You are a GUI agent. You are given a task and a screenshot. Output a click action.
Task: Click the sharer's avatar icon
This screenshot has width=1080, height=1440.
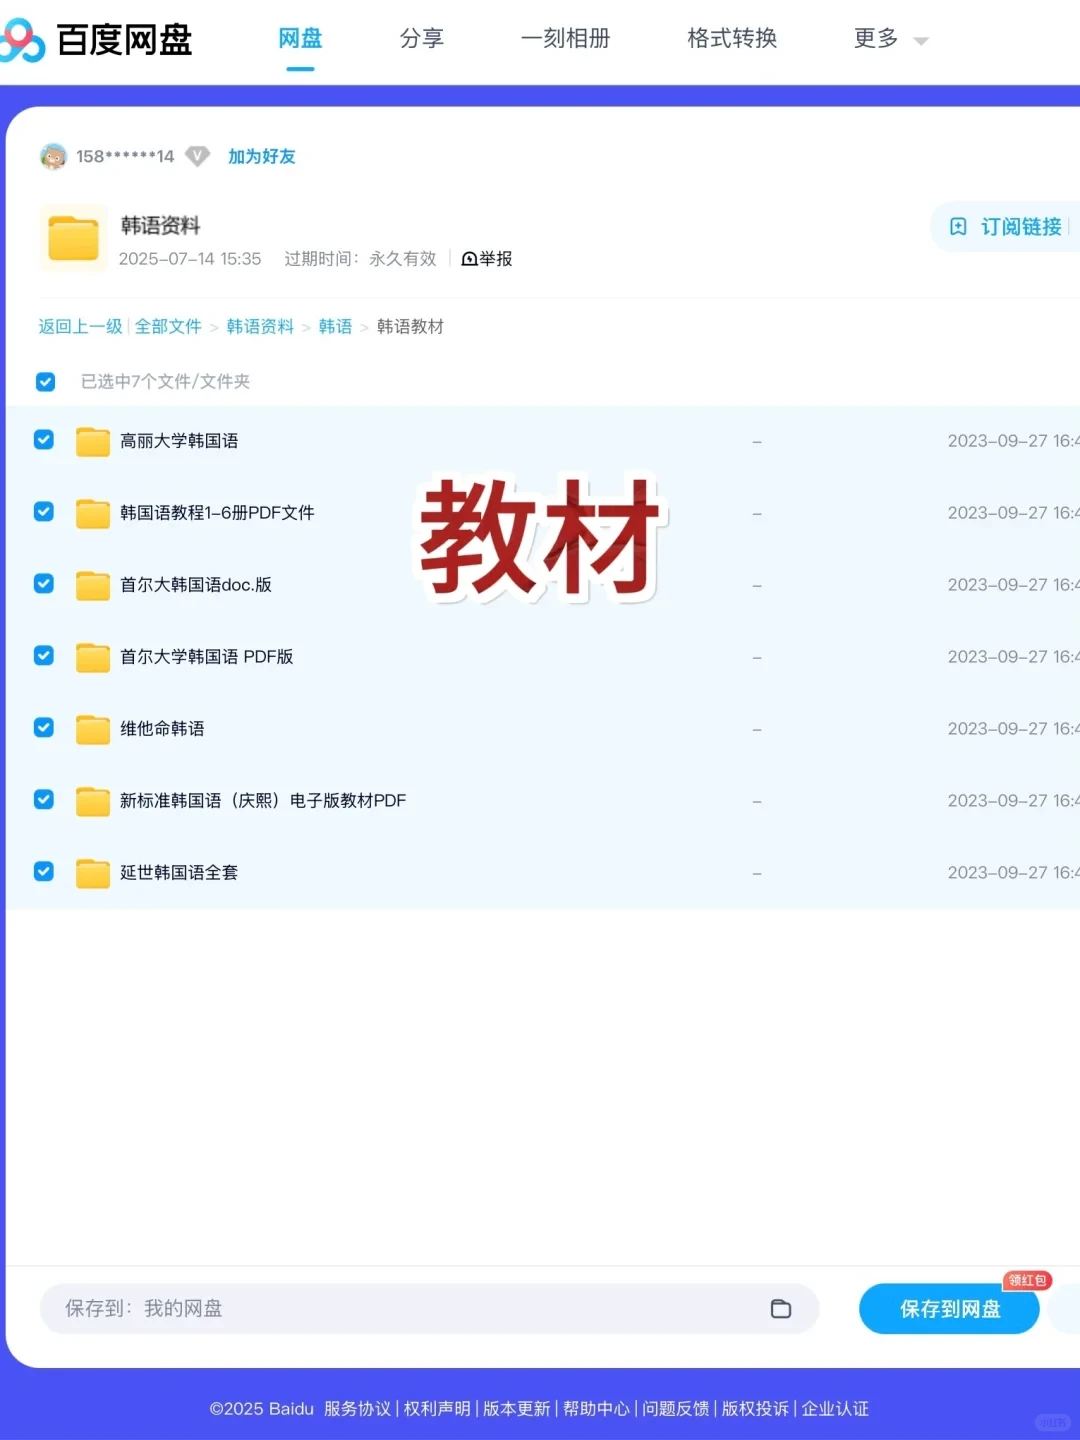(54, 156)
